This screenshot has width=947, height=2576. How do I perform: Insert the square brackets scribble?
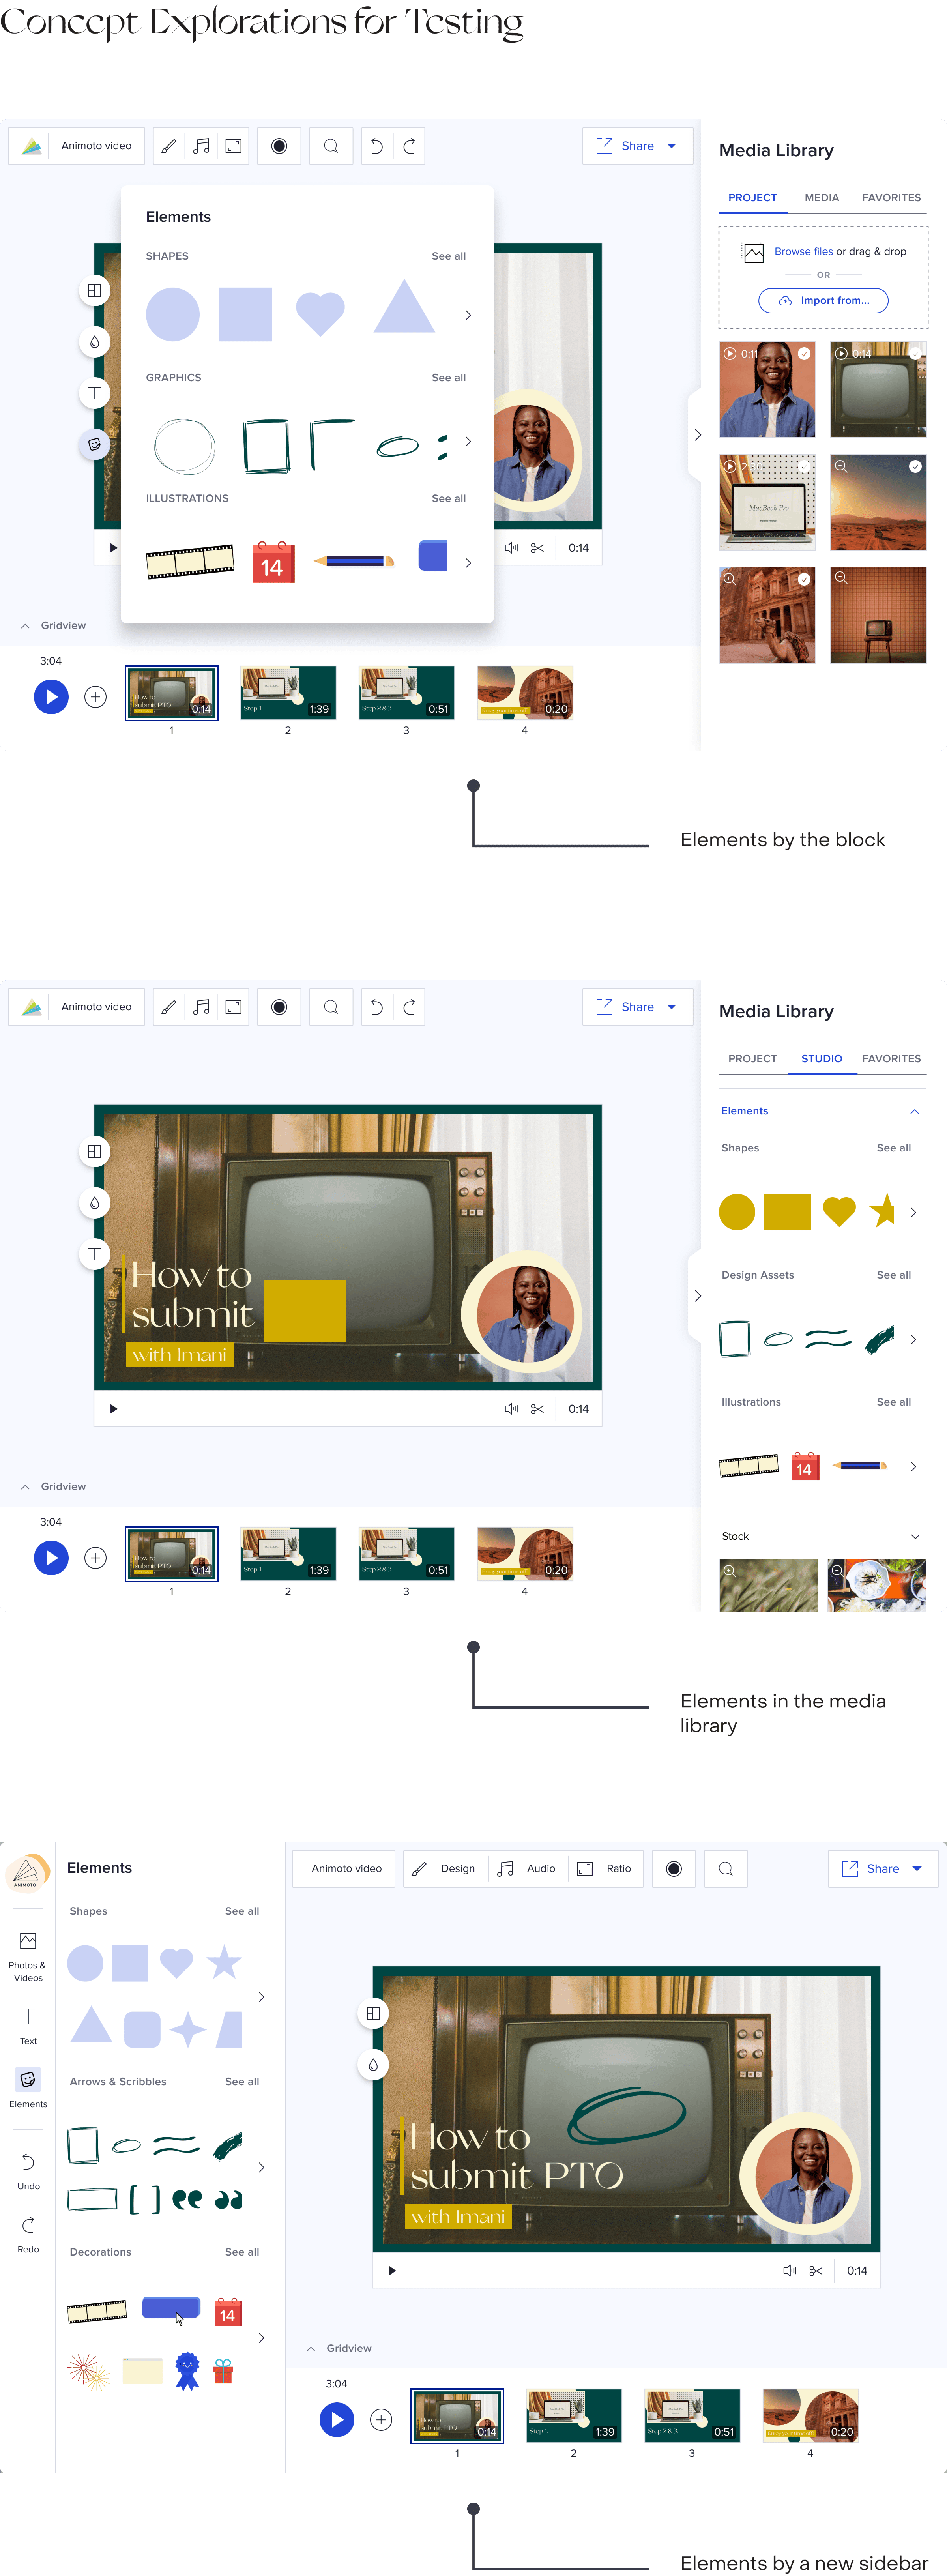(144, 2199)
